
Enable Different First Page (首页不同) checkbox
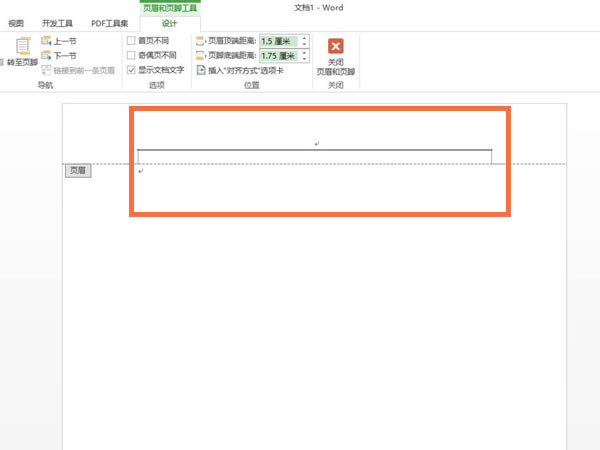pos(131,41)
